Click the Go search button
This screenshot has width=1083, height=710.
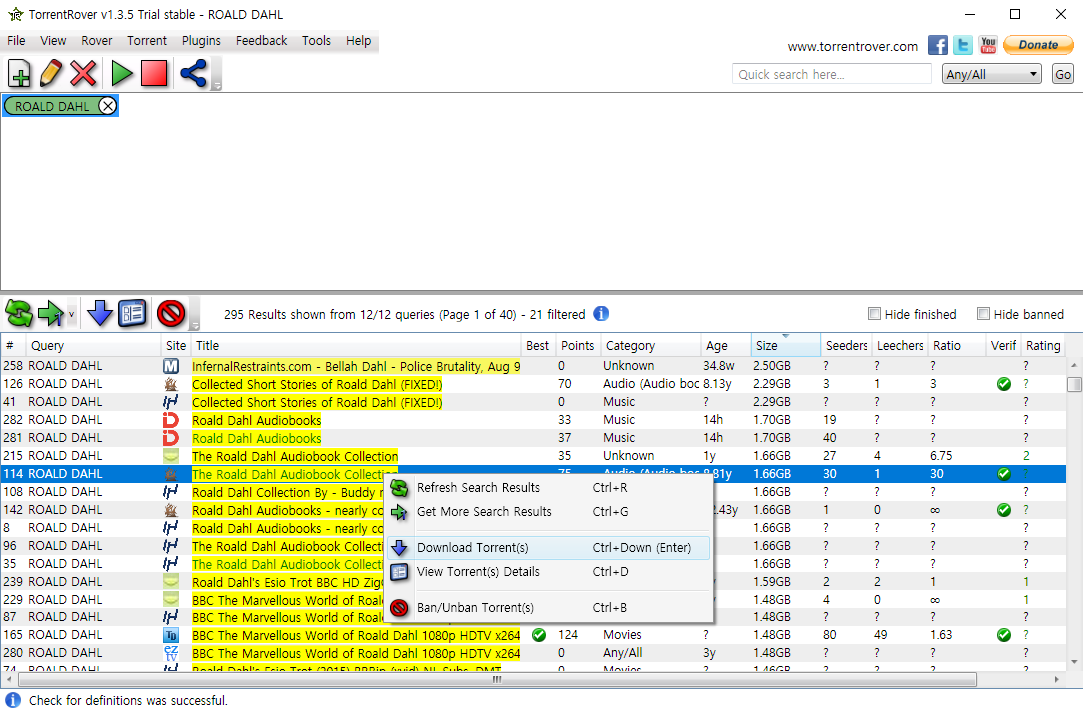[x=1063, y=74]
